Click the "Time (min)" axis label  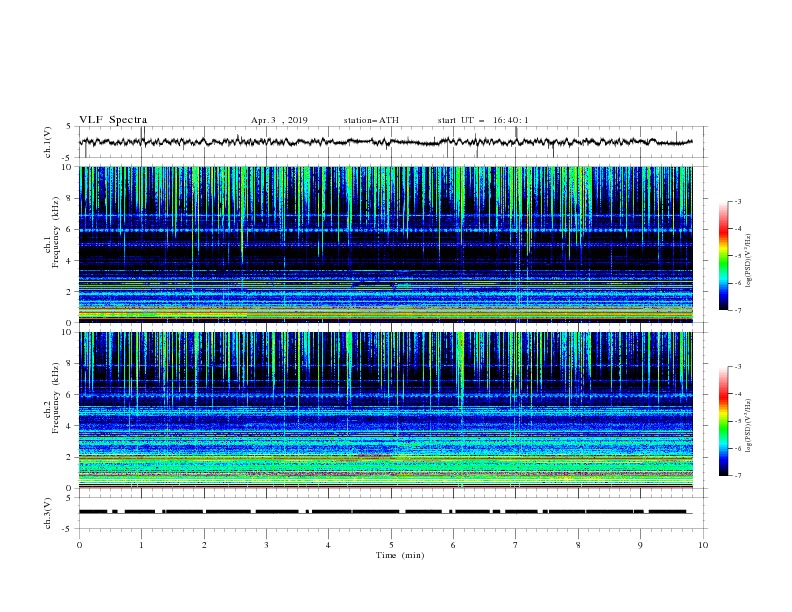pyautogui.click(x=400, y=555)
